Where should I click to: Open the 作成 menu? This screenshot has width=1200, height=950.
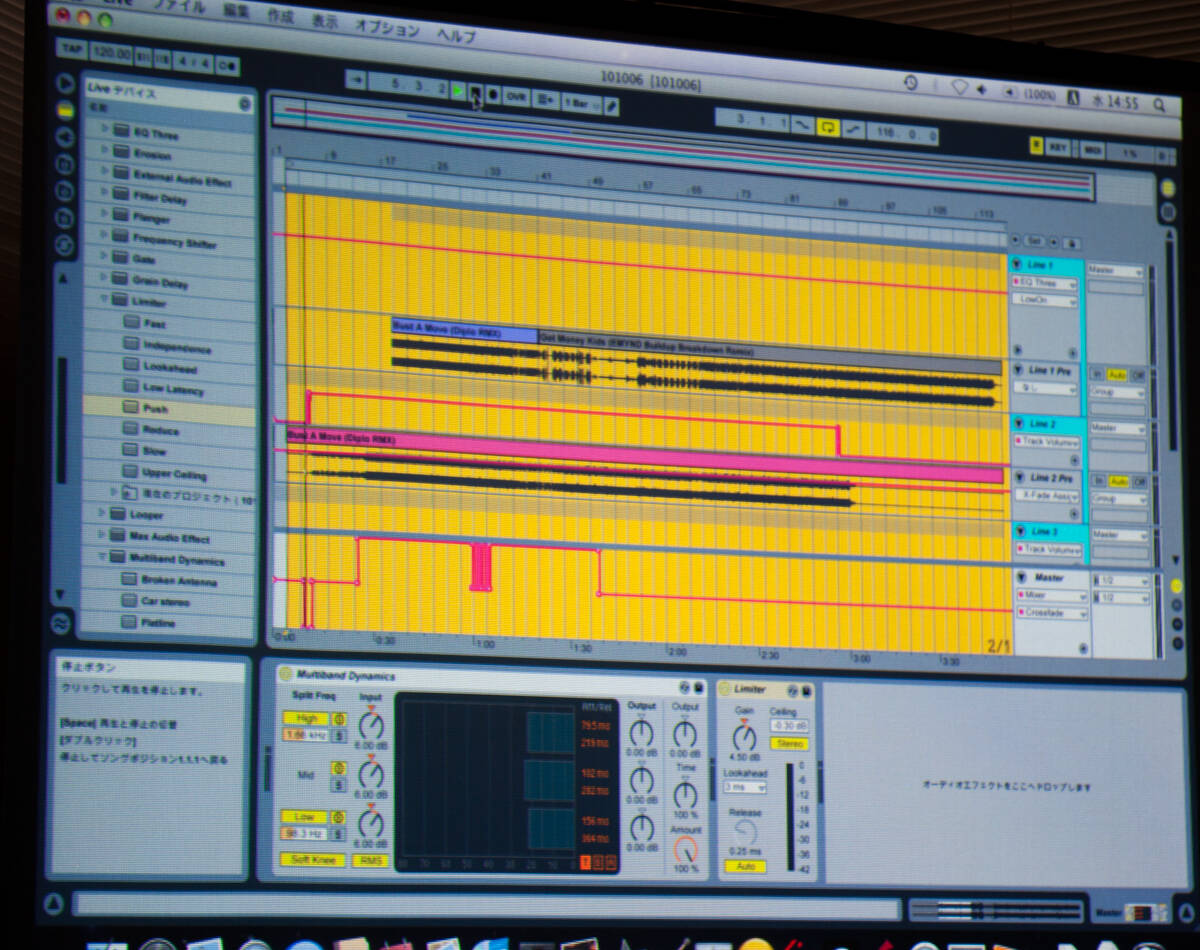(x=281, y=15)
